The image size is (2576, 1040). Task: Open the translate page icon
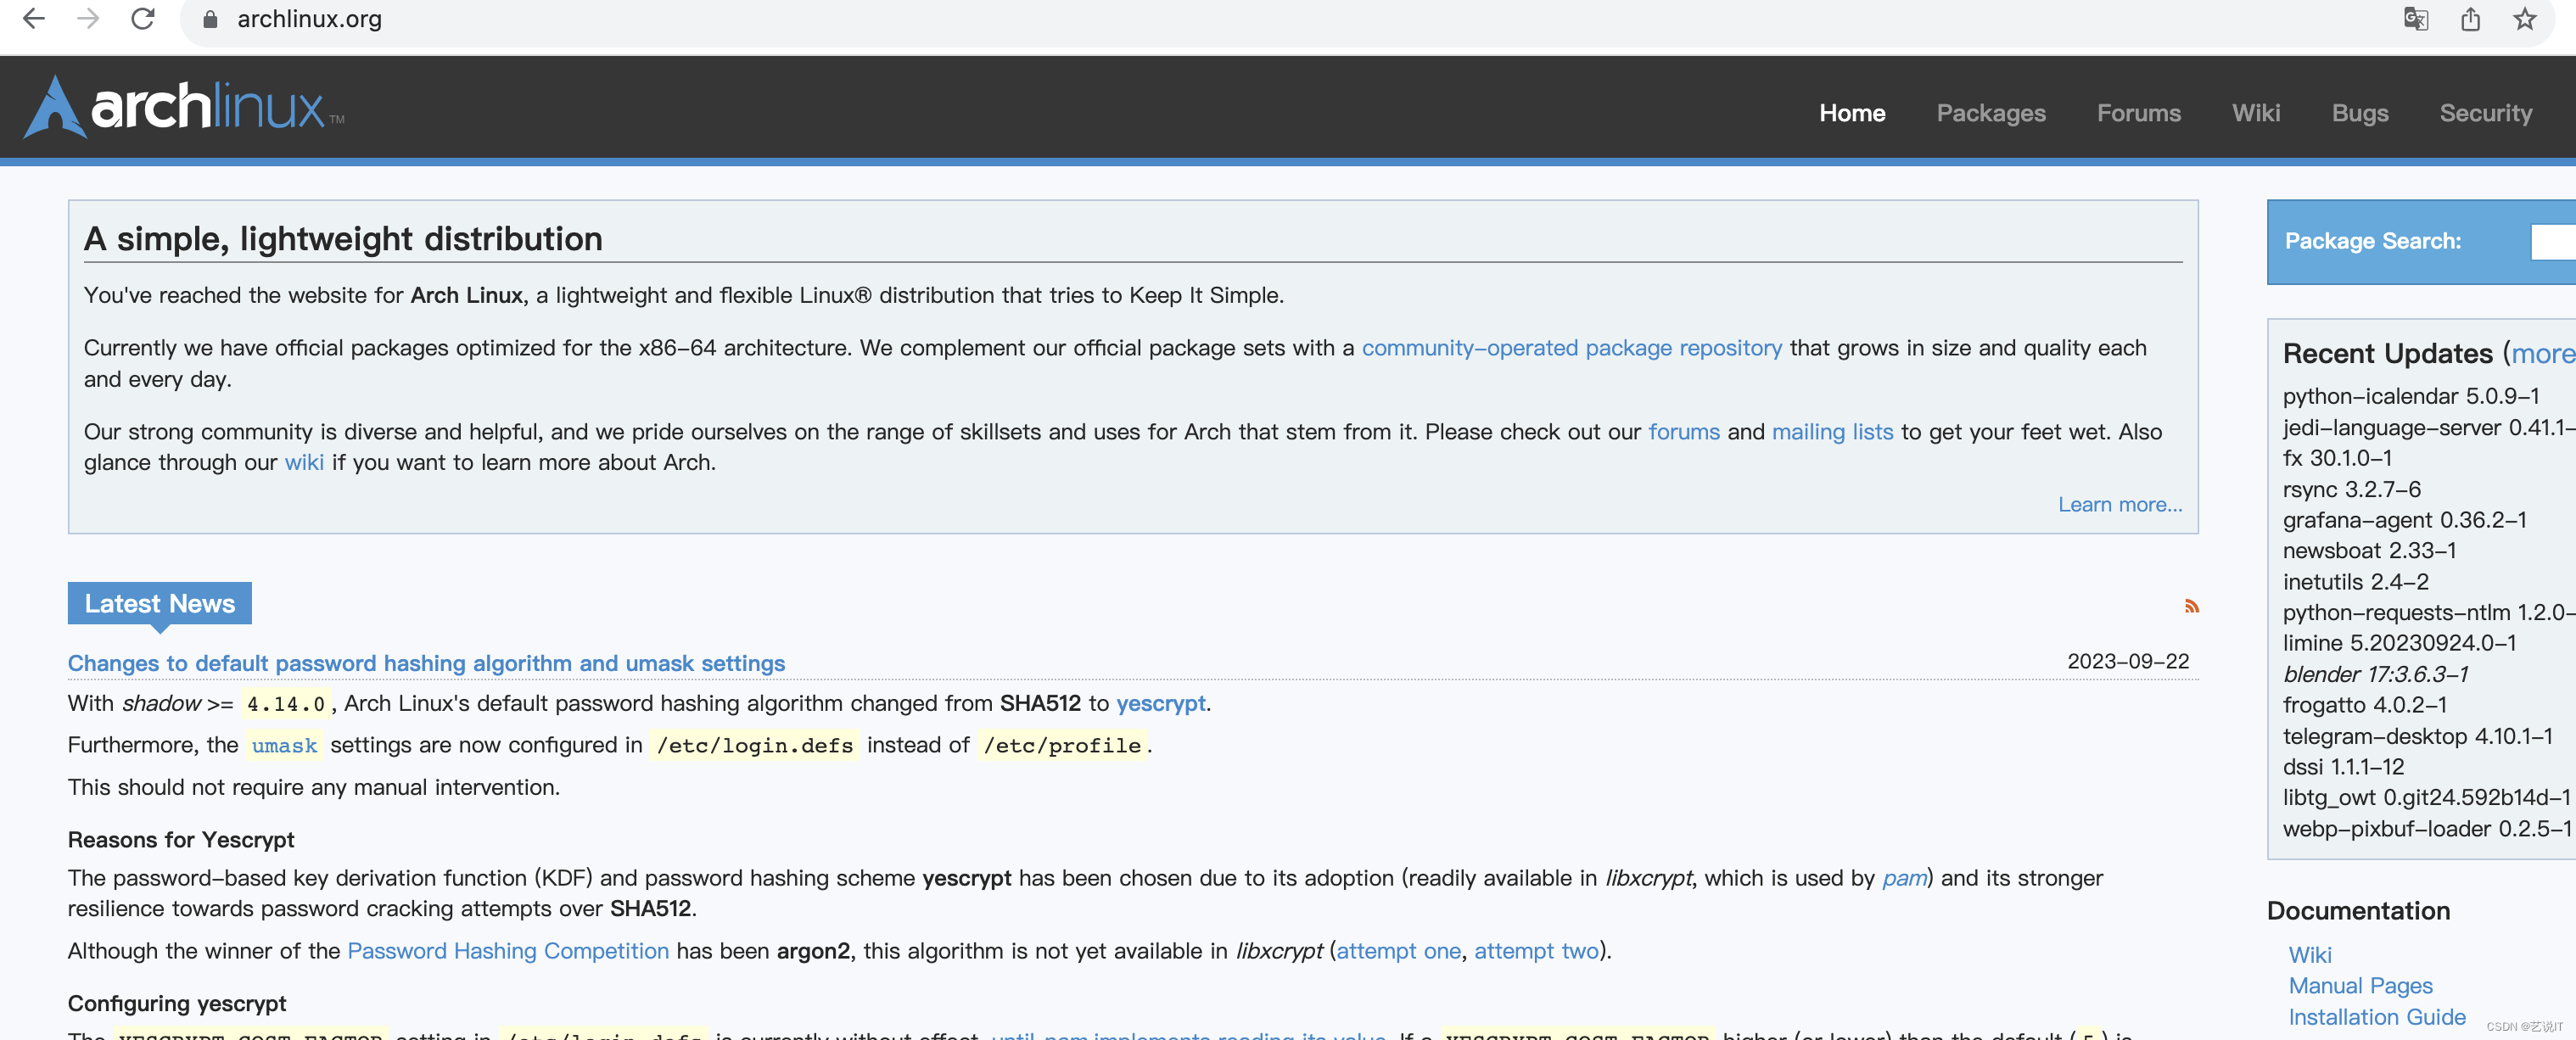pyautogui.click(x=2415, y=19)
